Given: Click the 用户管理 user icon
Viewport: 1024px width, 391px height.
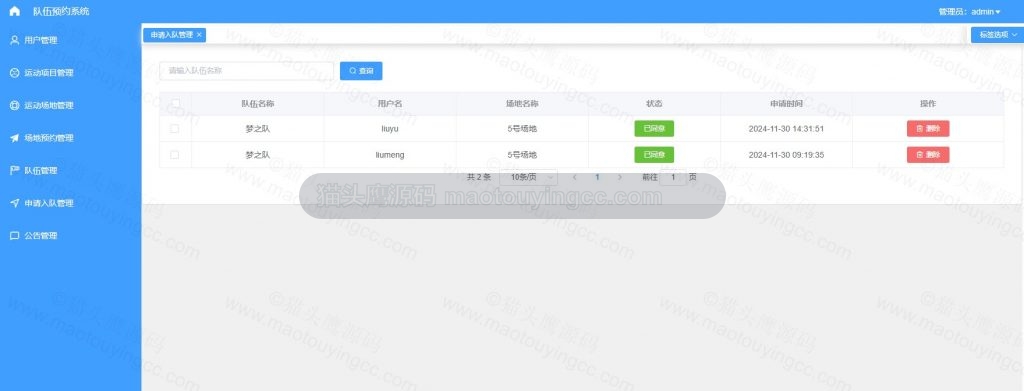Looking at the screenshot, I should tap(14, 40).
